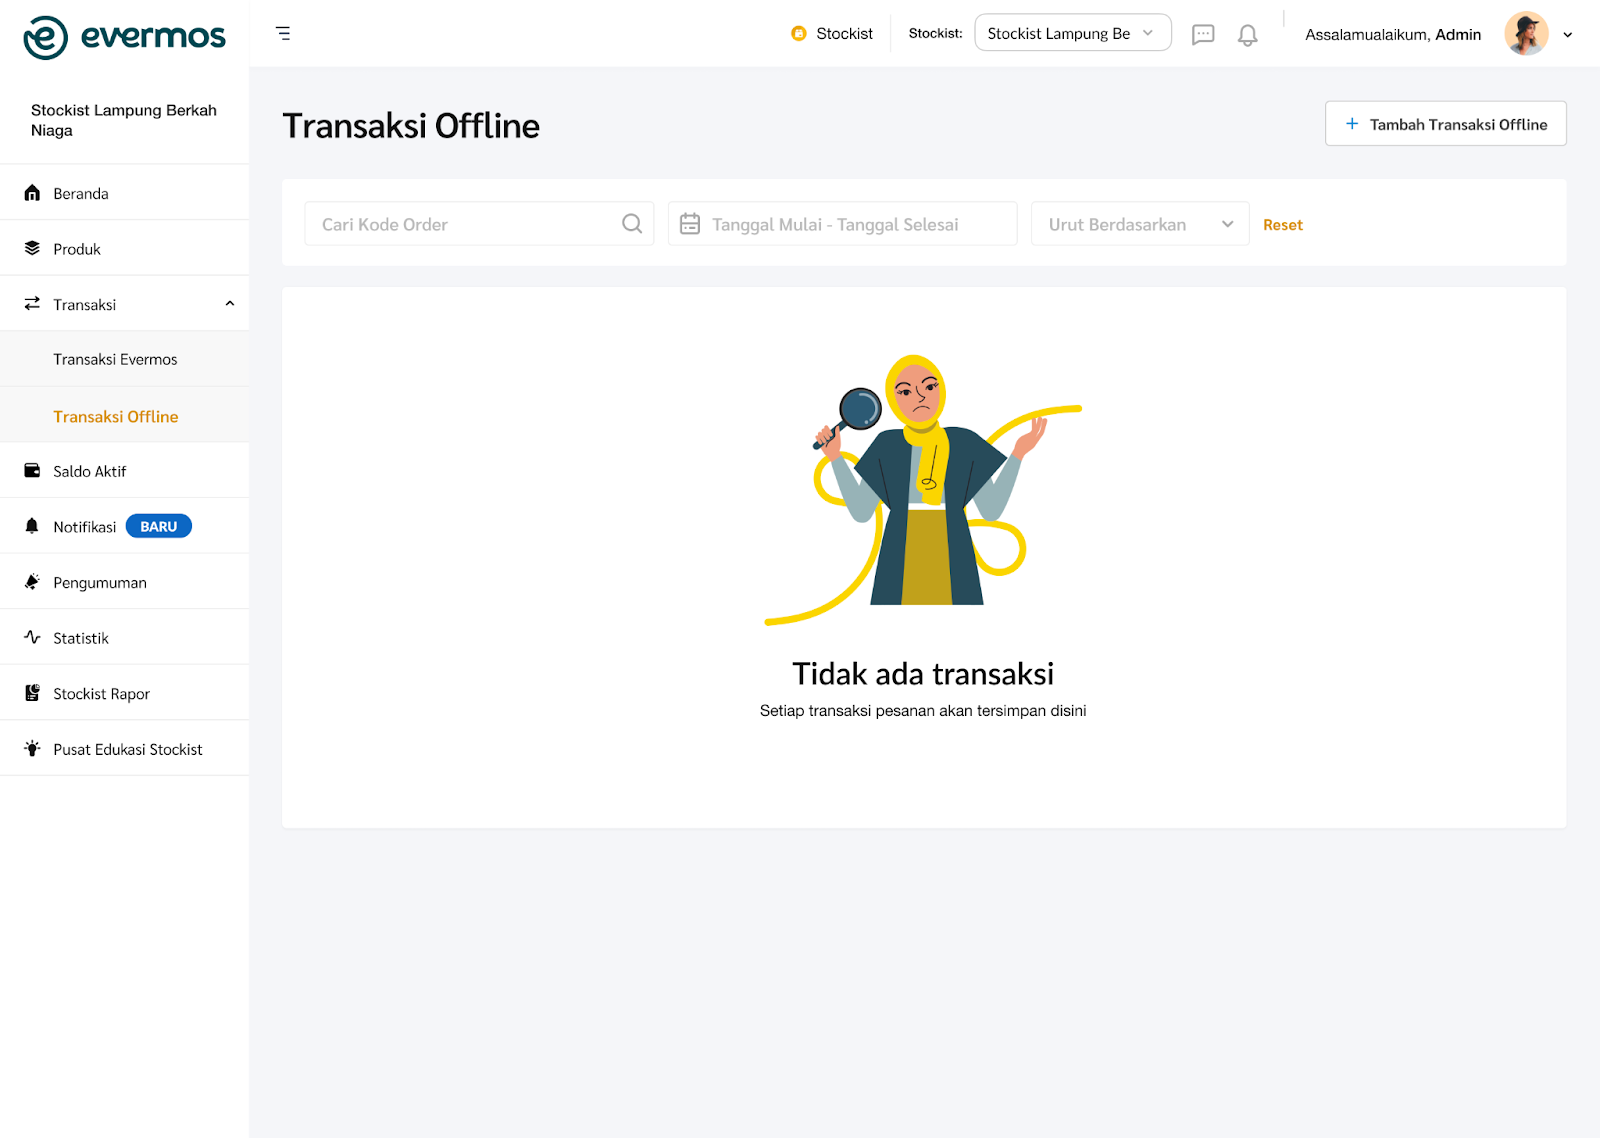Image resolution: width=1600 pixels, height=1138 pixels.
Task: Click the plus icon on Tambah Transaksi Offline
Action: pyautogui.click(x=1352, y=124)
